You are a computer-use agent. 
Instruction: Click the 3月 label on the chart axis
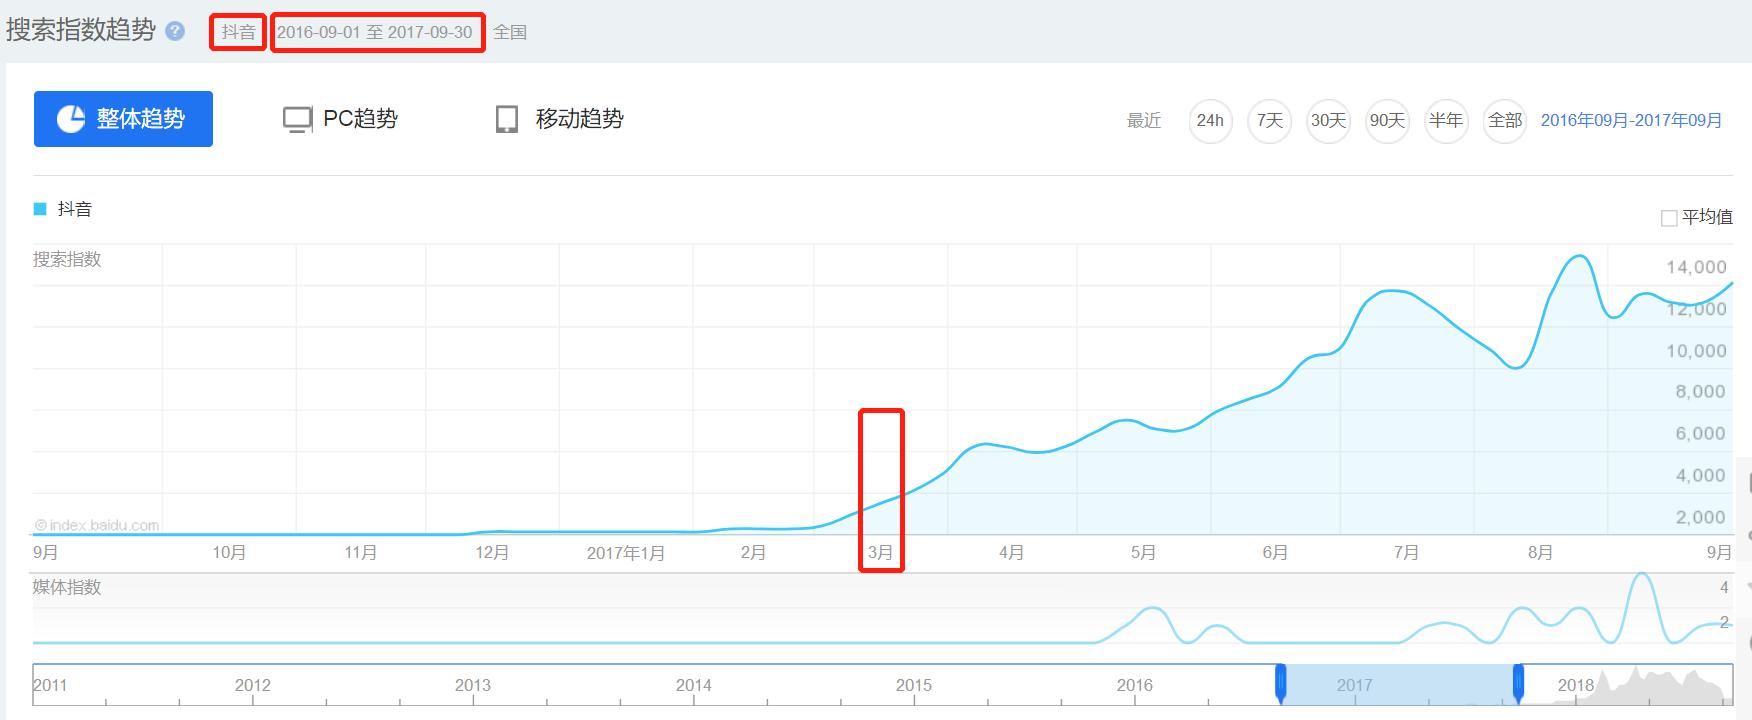(880, 552)
